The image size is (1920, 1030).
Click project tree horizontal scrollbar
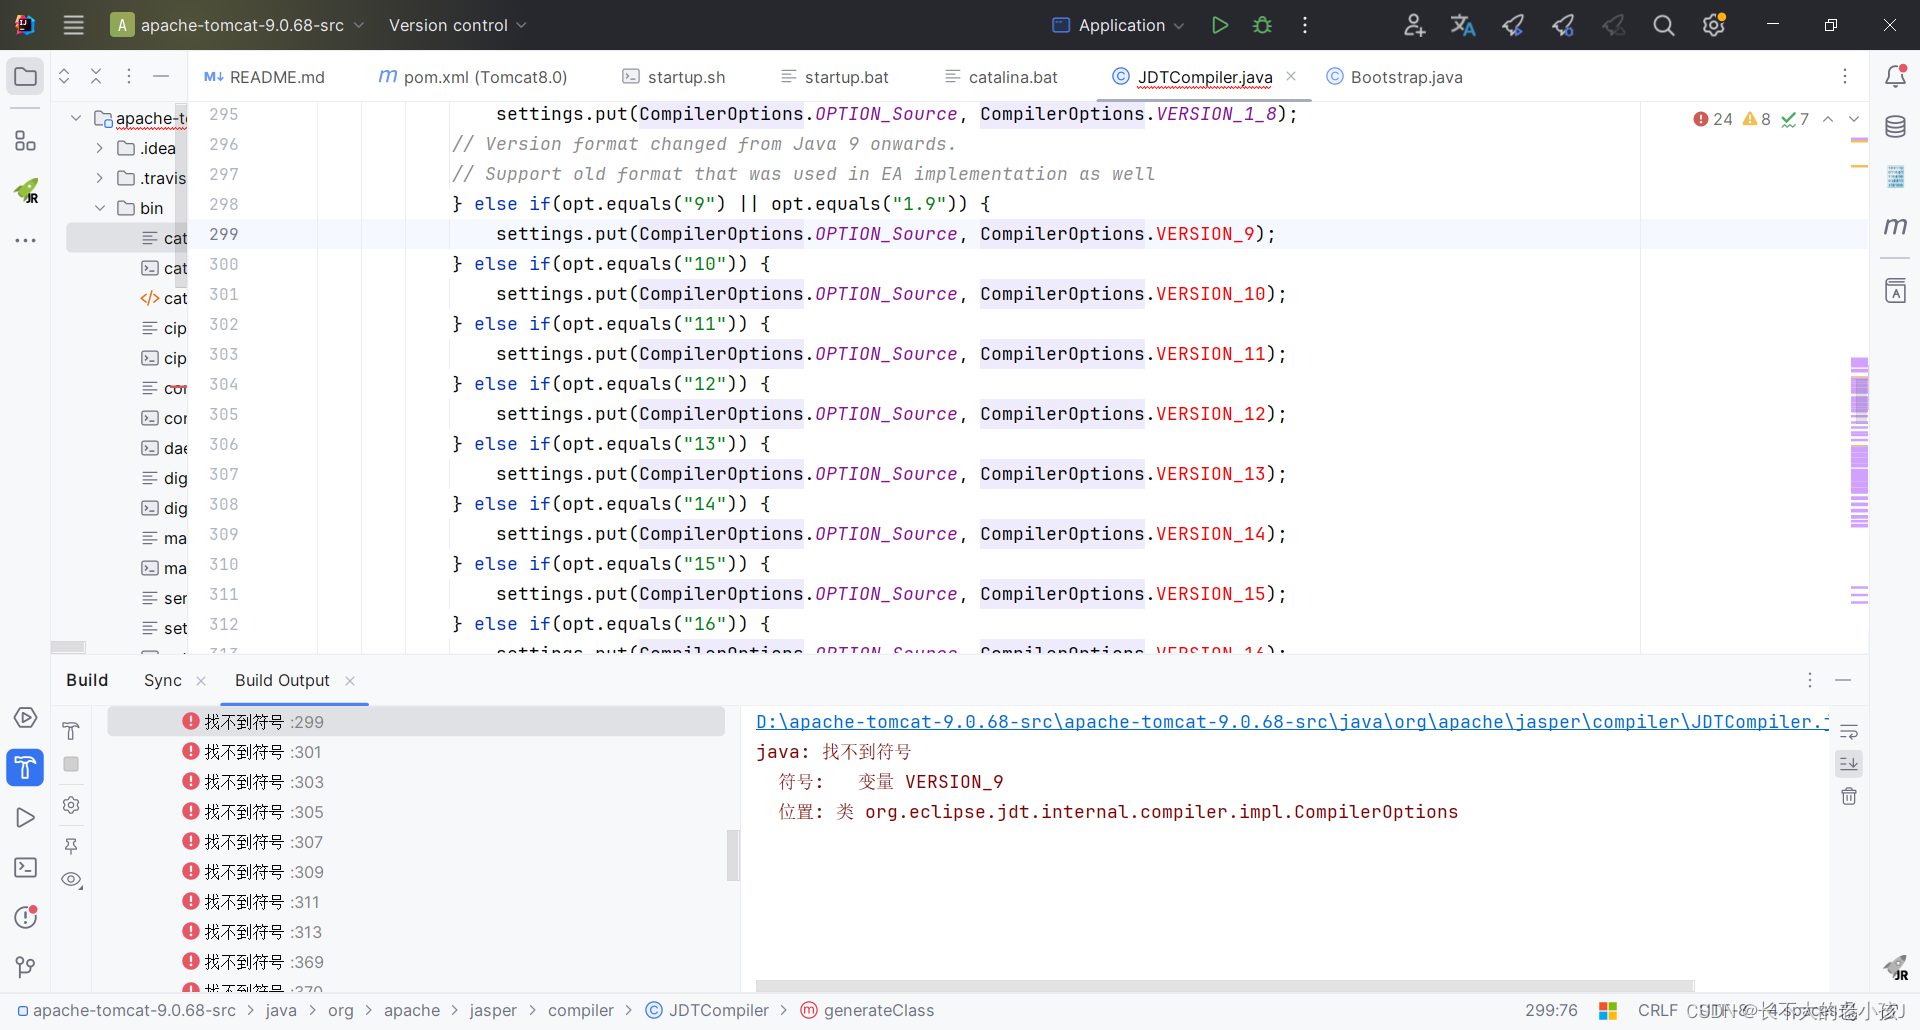click(68, 647)
